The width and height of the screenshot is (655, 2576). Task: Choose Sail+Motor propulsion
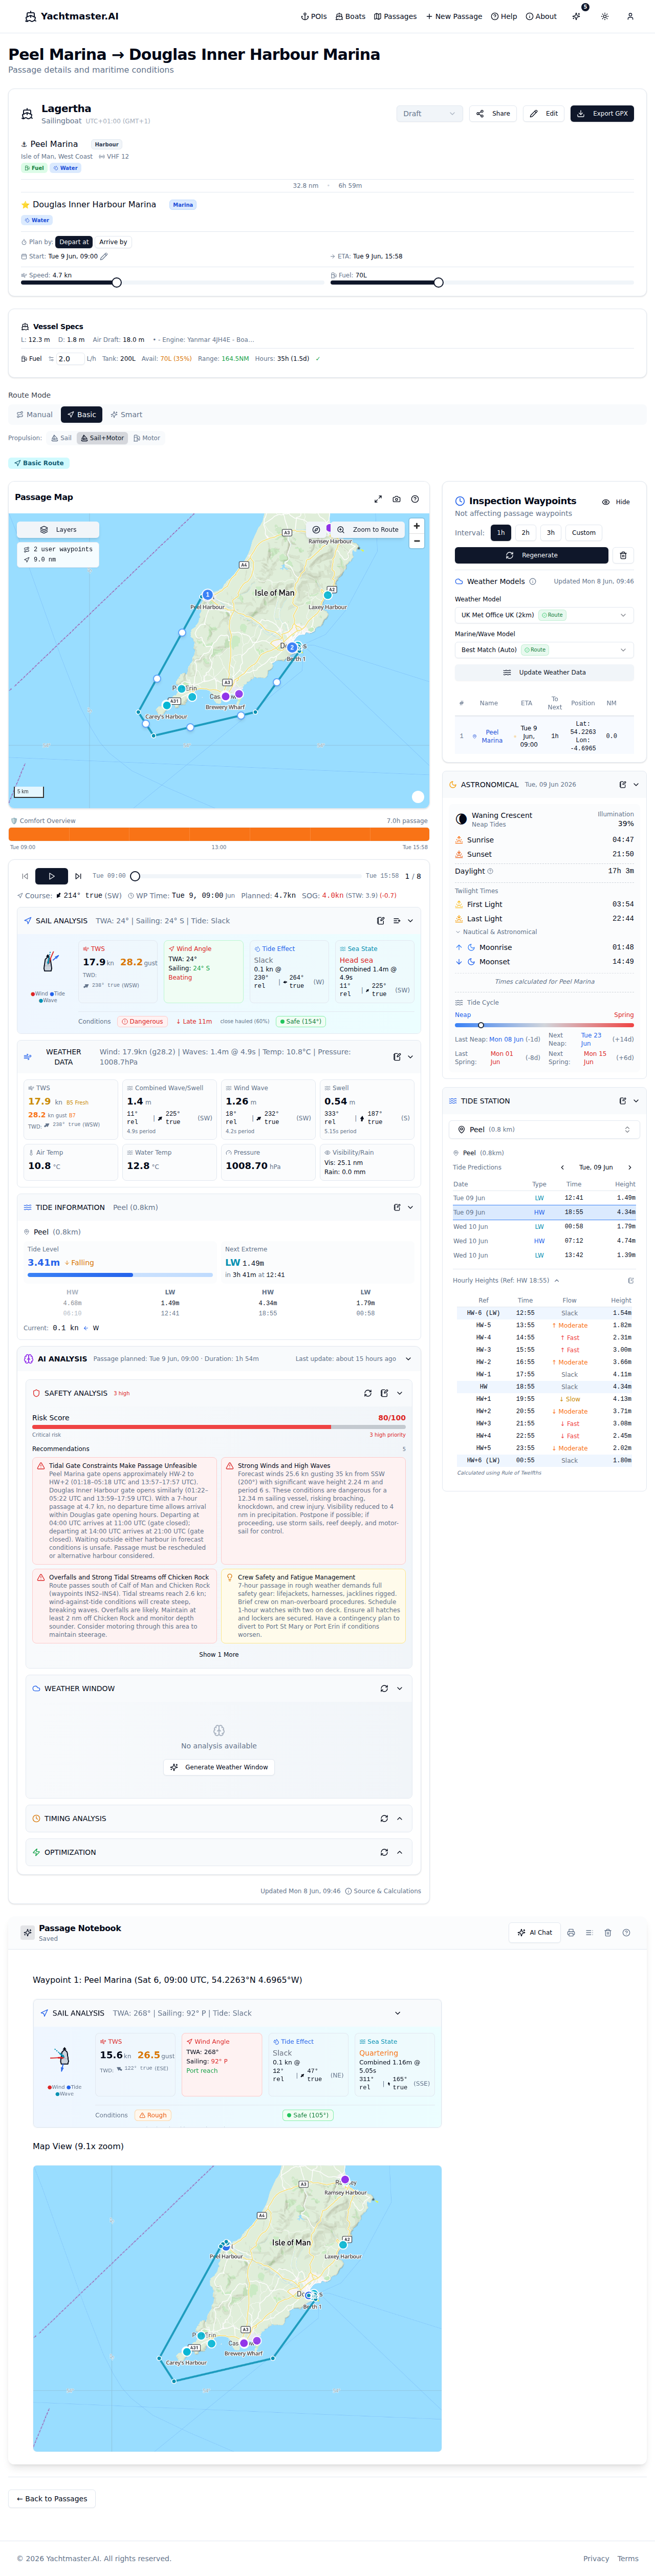click(103, 438)
